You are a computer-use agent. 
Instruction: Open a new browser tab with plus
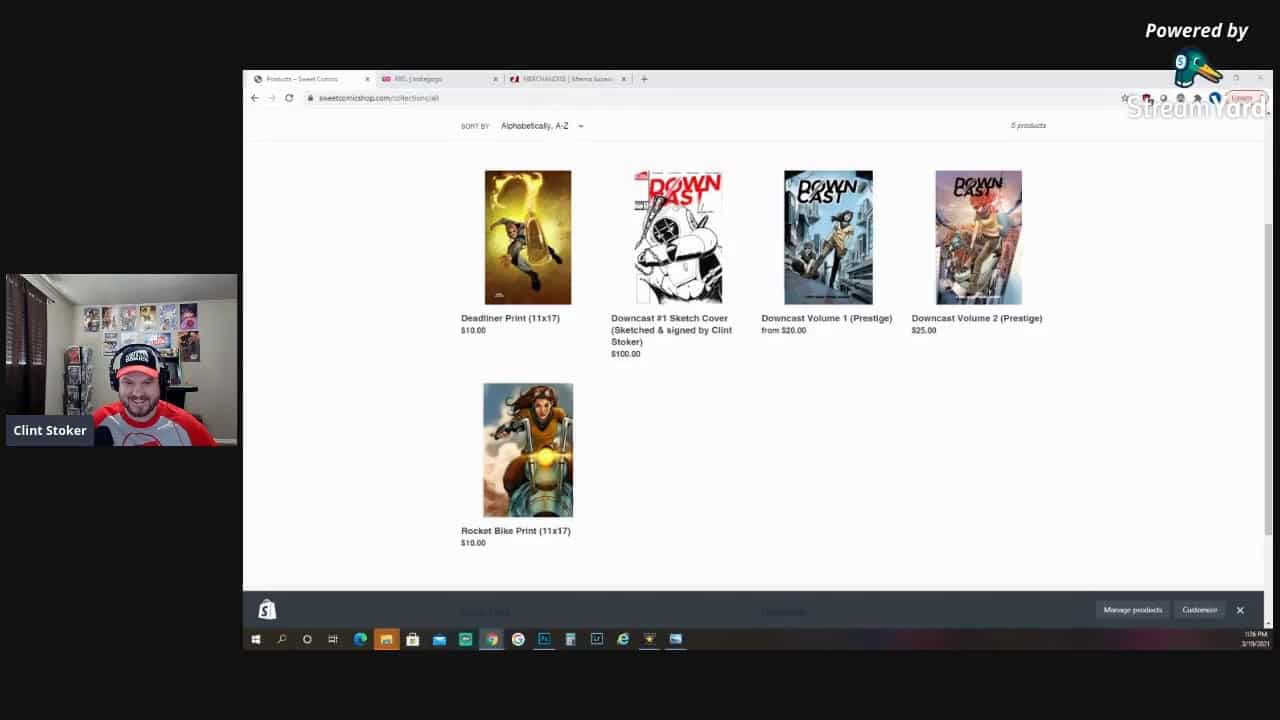644,79
